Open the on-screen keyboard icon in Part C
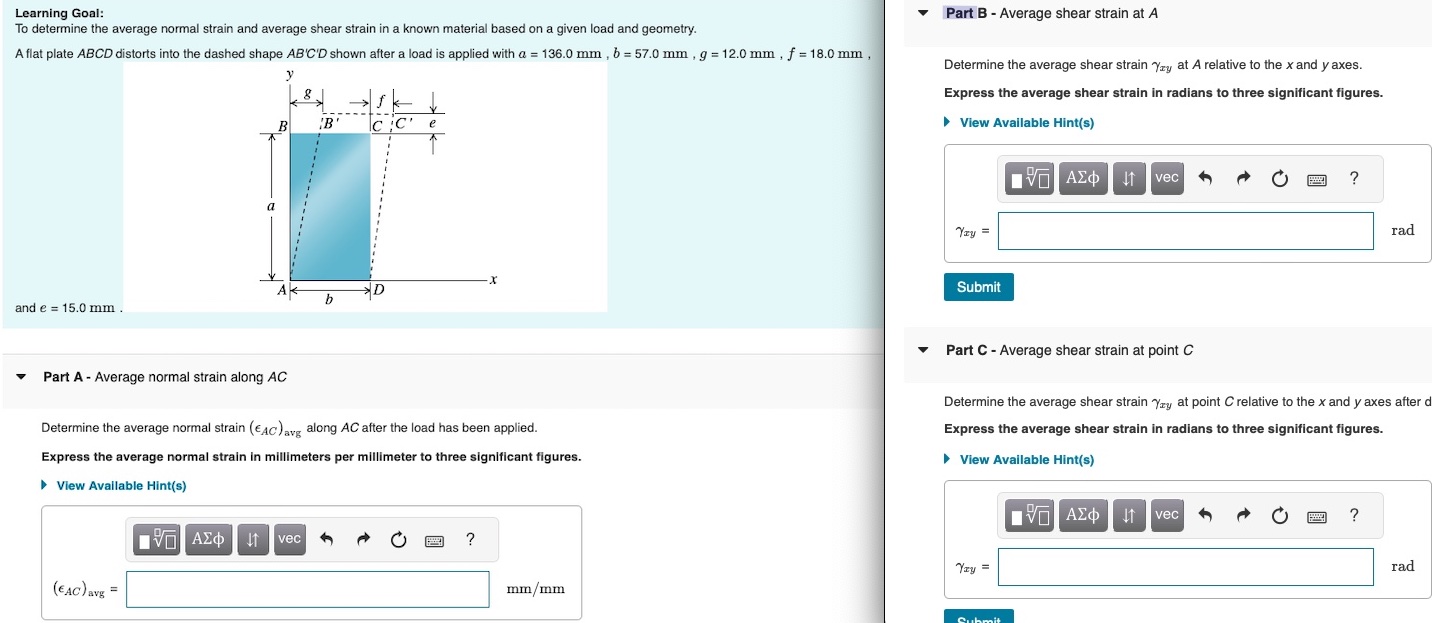The height and width of the screenshot is (623, 1432). [1314, 515]
